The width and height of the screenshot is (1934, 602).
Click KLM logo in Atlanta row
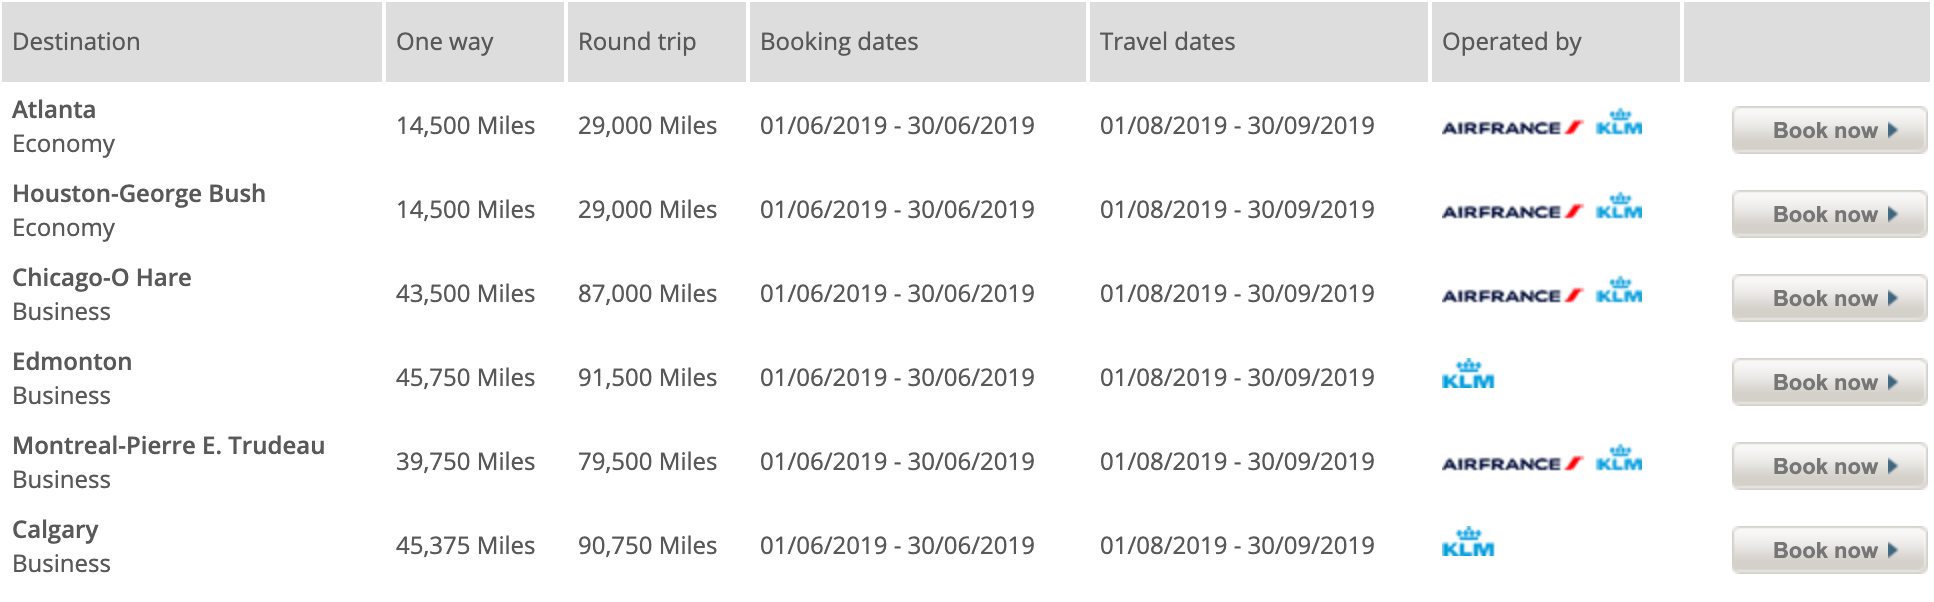[x=1619, y=124]
